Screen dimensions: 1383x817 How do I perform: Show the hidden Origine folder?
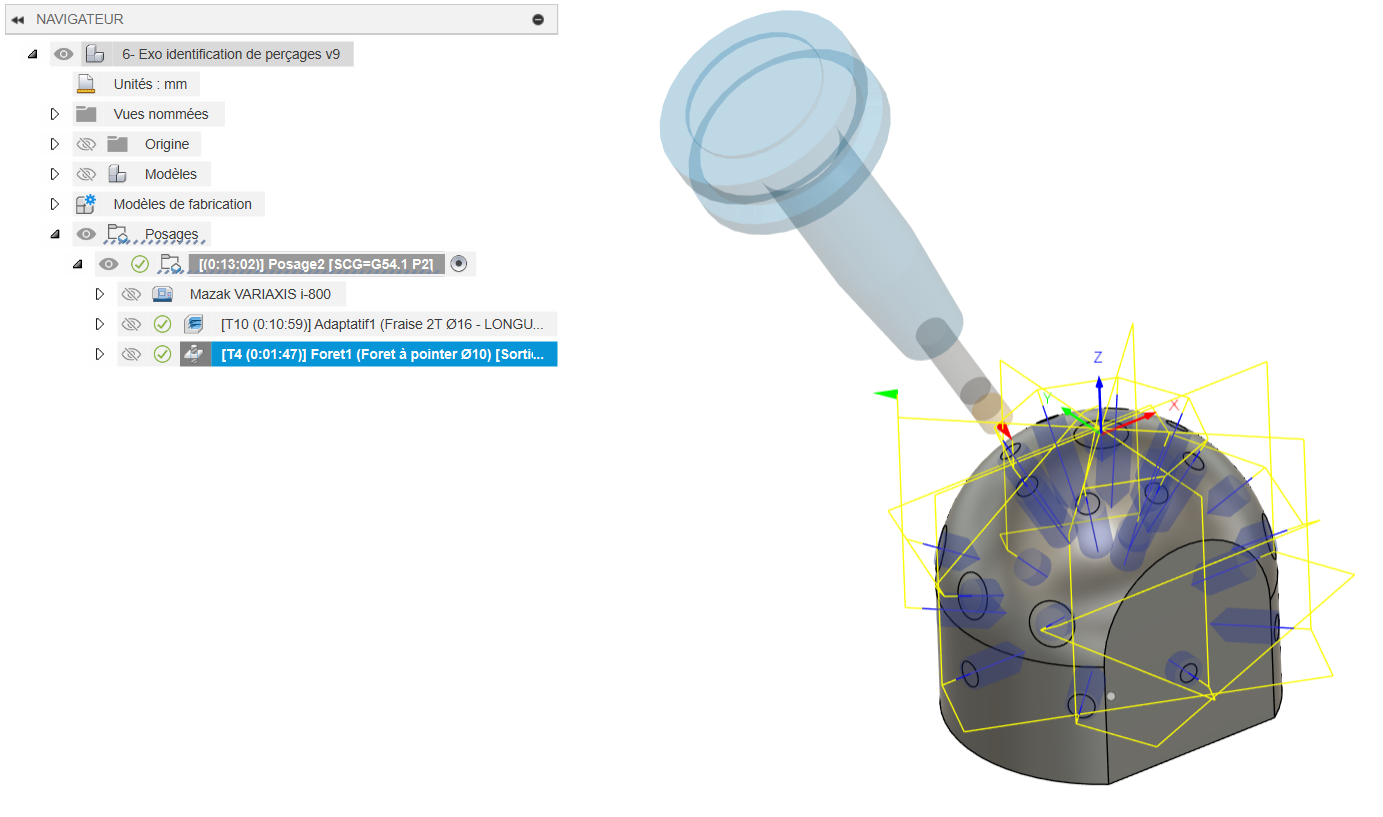point(86,144)
